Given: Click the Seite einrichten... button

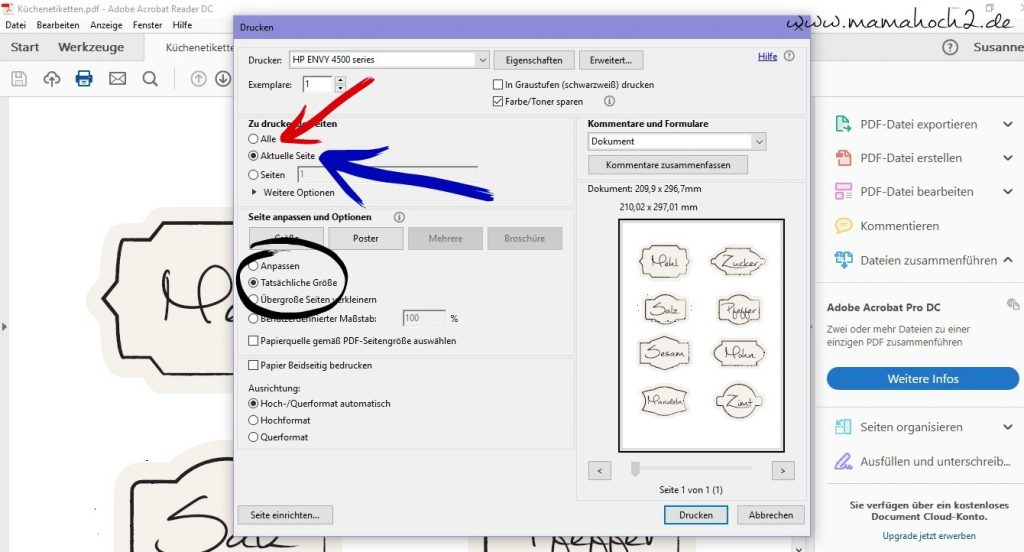Looking at the screenshot, I should click(285, 515).
